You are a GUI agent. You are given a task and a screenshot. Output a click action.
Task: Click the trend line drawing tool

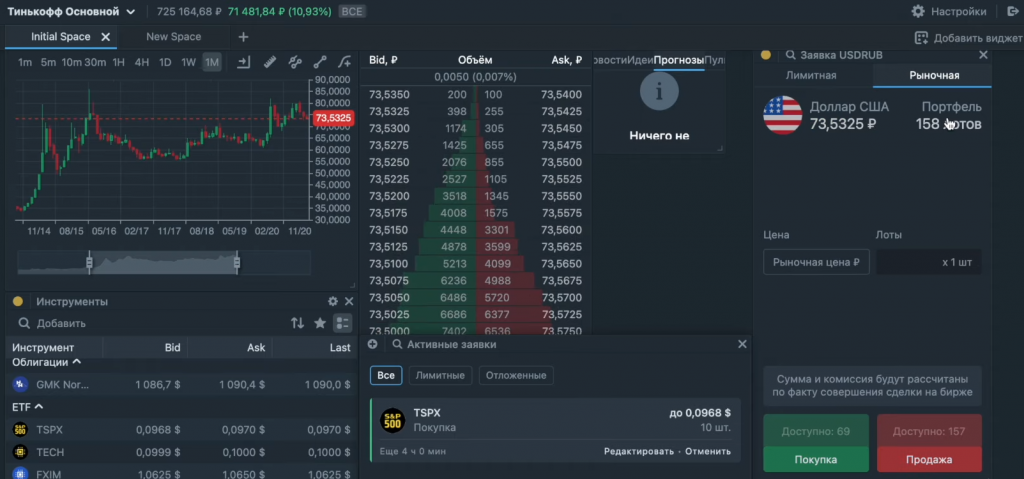click(x=320, y=62)
